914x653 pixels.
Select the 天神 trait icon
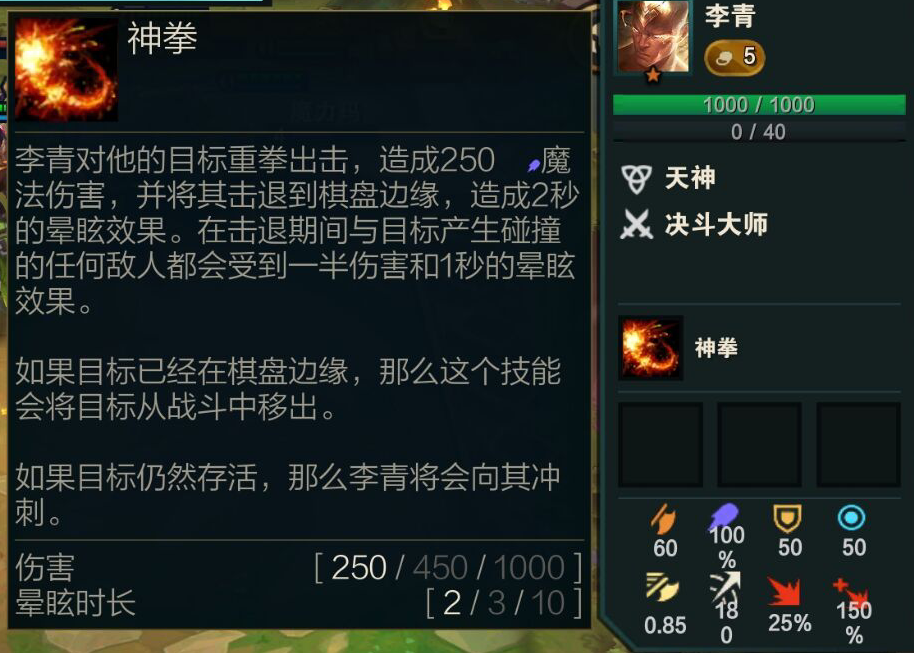[636, 178]
